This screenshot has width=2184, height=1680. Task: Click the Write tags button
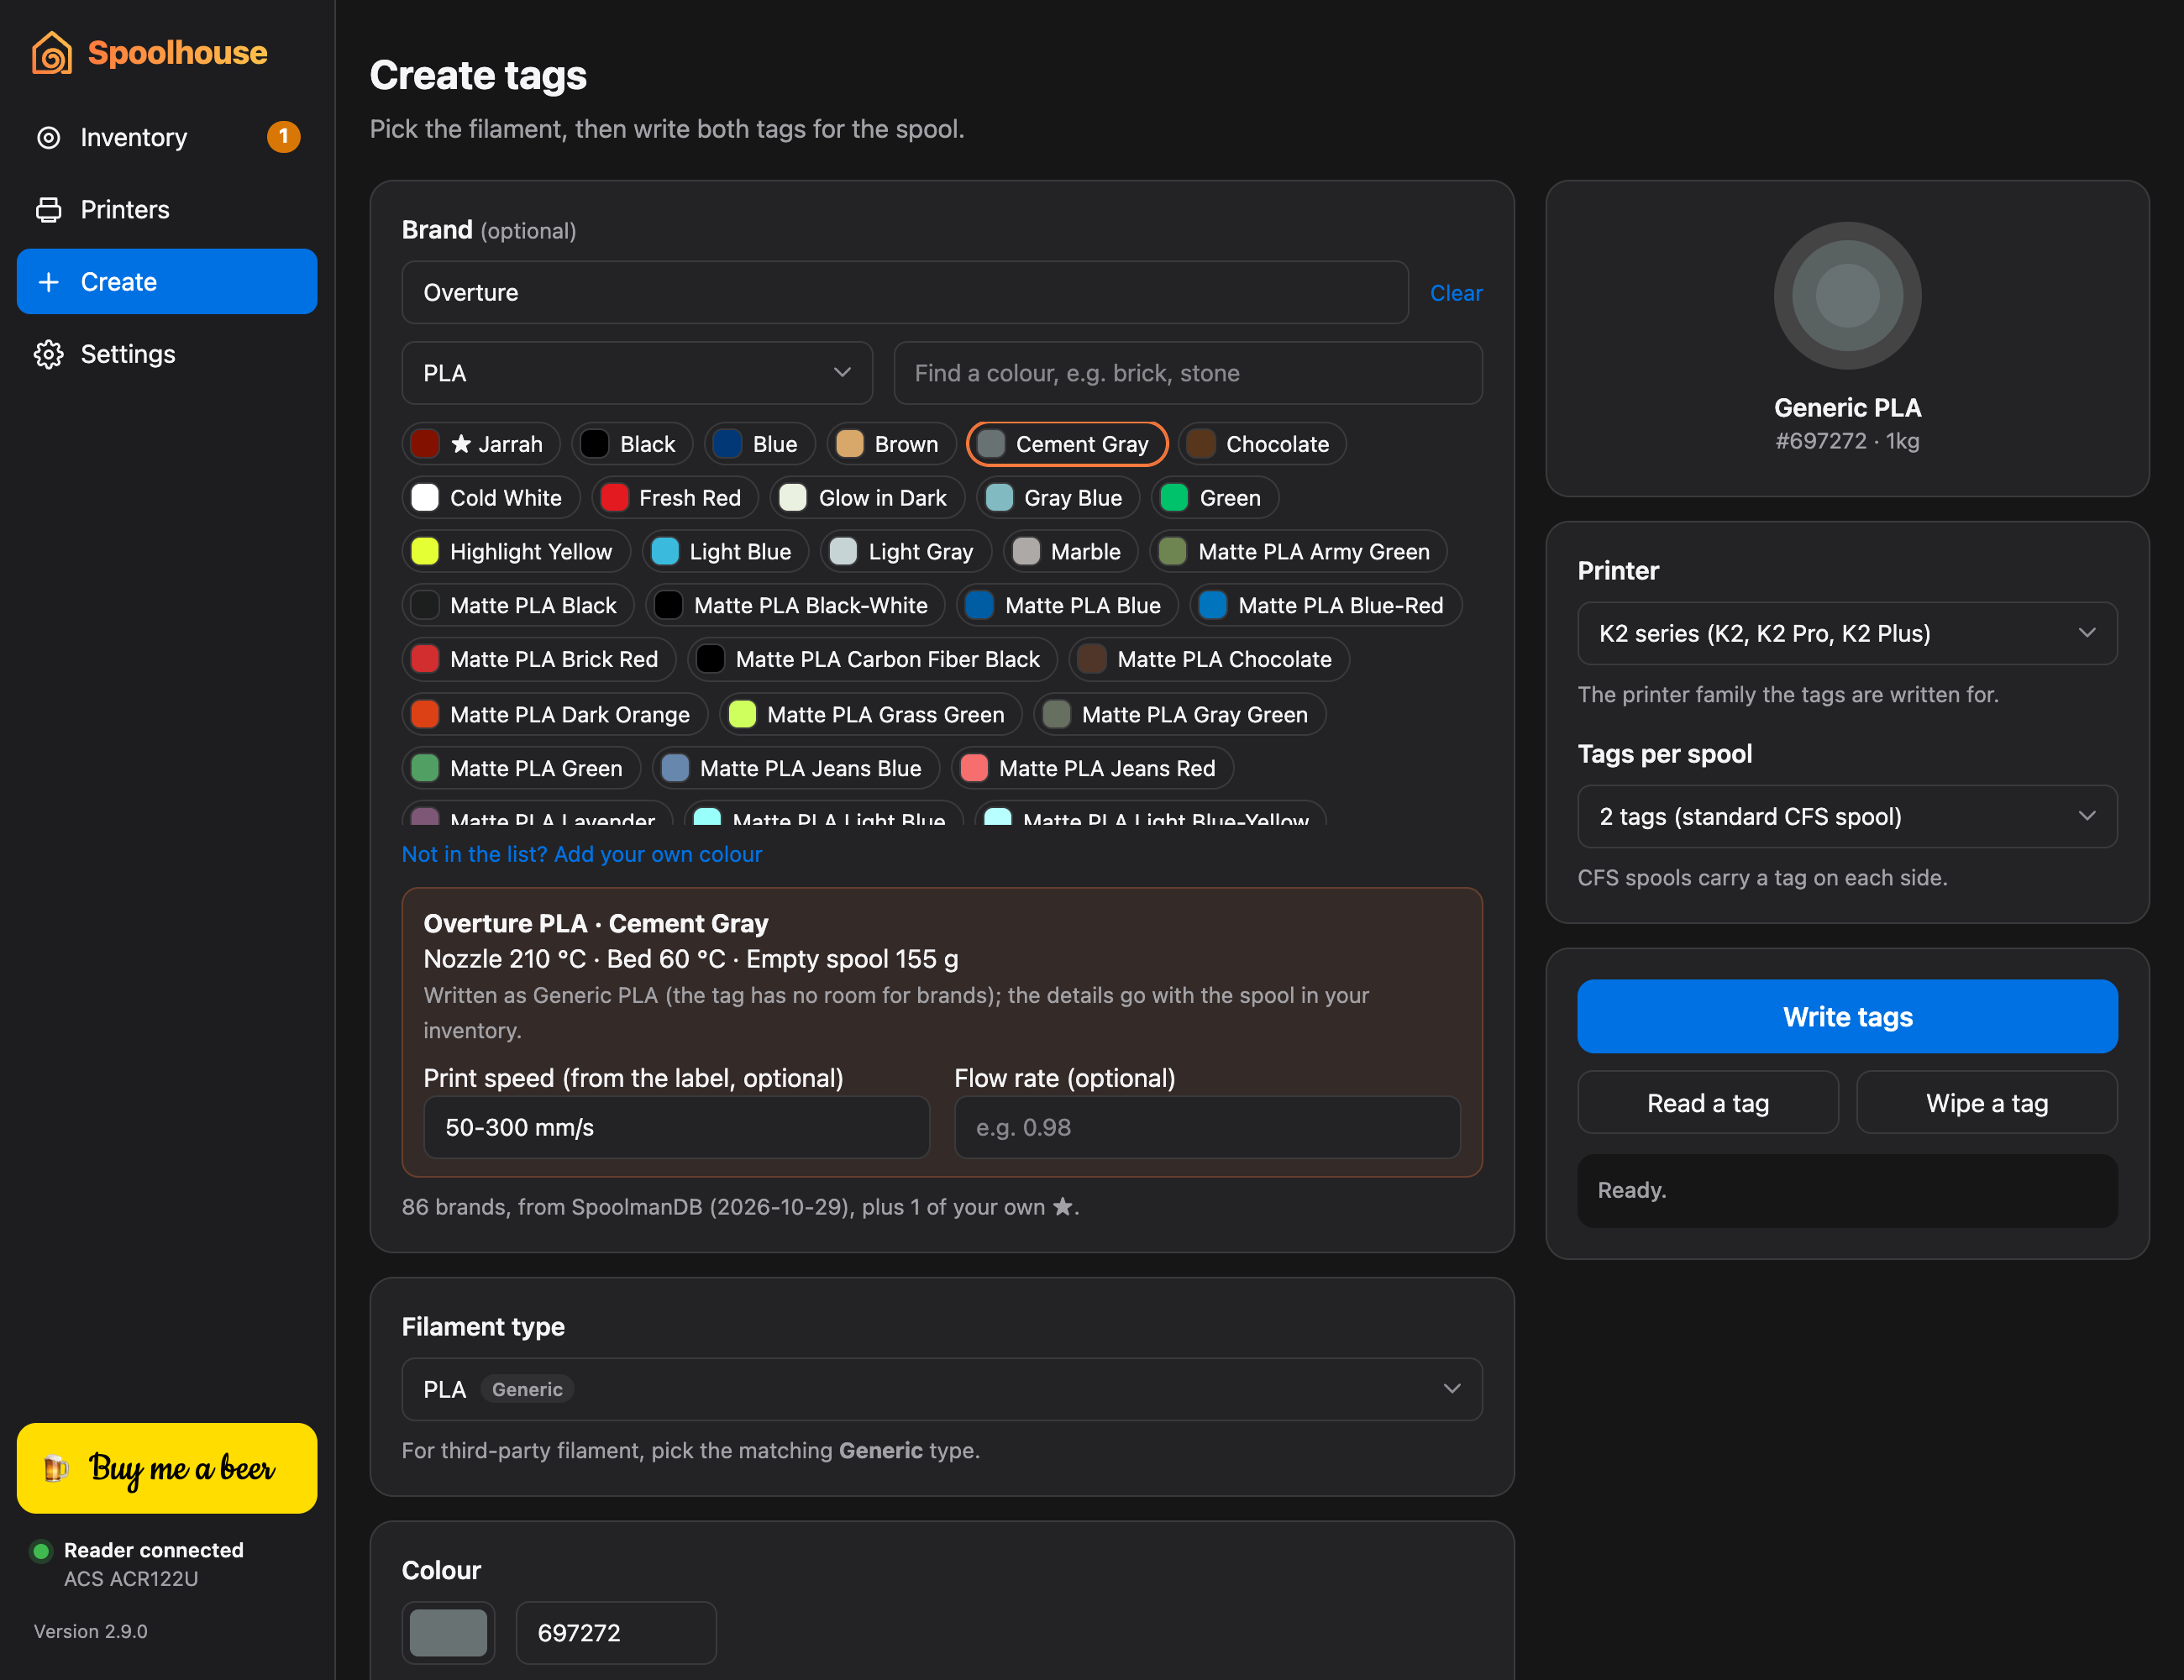tap(1847, 1016)
